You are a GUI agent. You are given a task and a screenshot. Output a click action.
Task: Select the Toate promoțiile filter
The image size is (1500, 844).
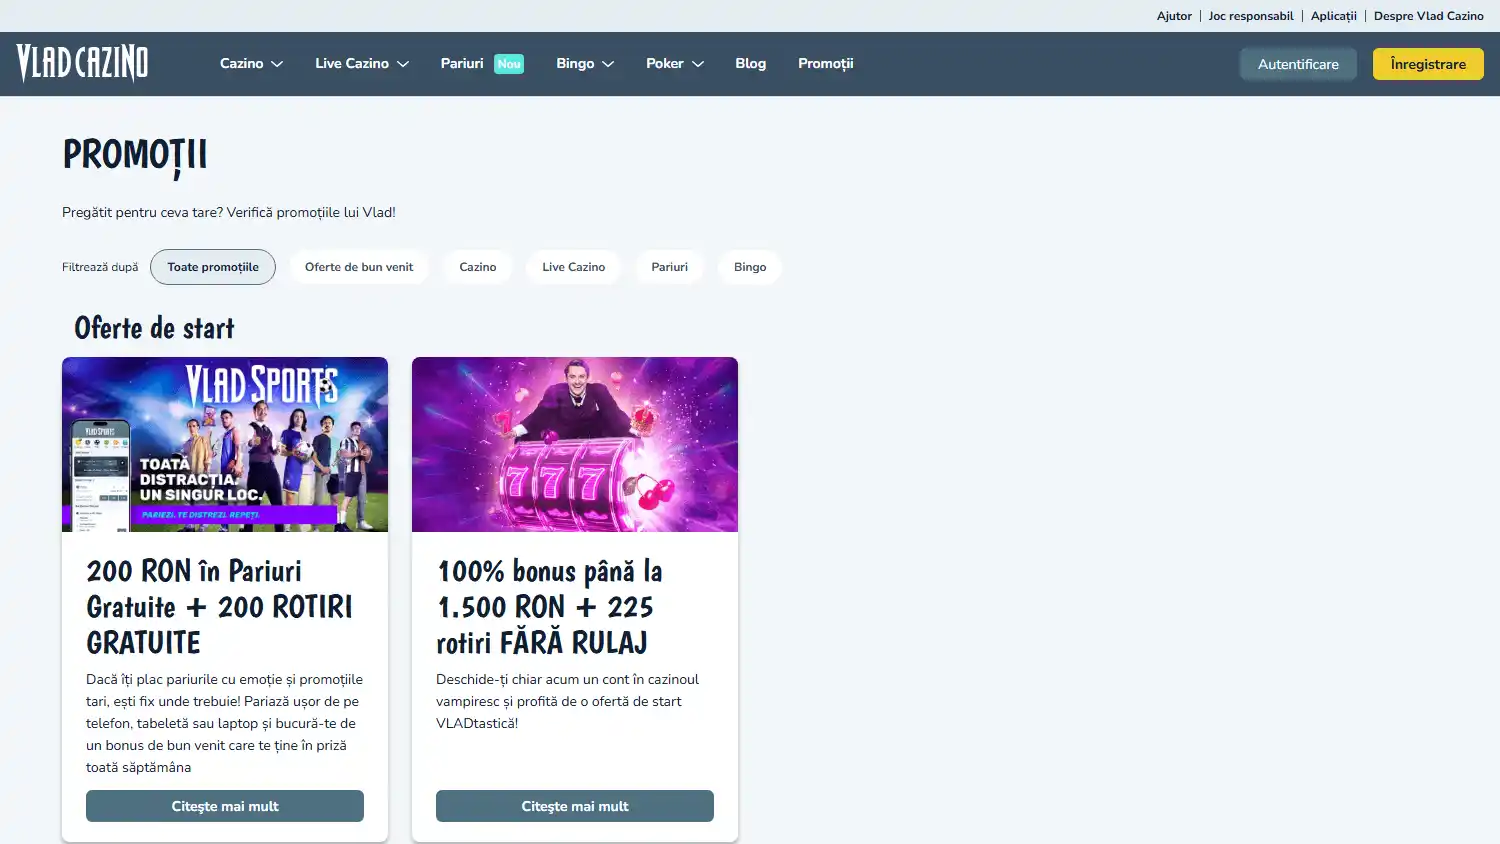coord(213,267)
